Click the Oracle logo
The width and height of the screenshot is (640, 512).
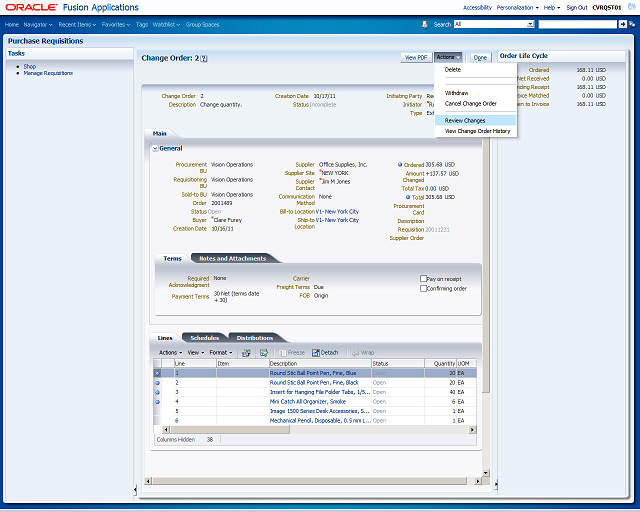[31, 7]
